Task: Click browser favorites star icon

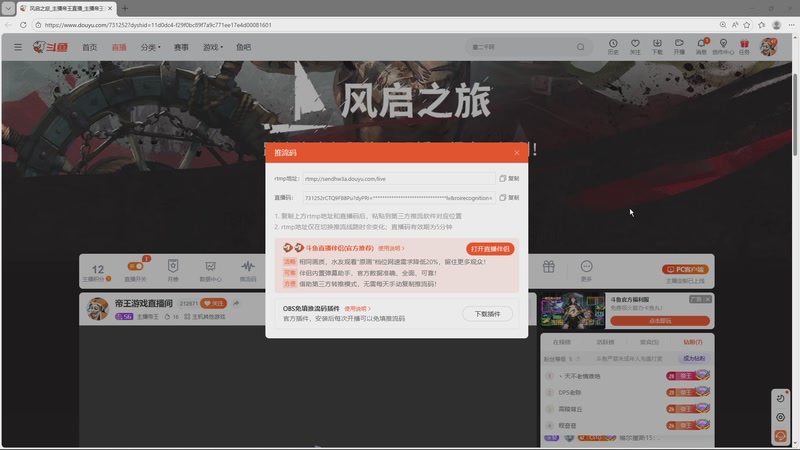Action: [x=747, y=24]
